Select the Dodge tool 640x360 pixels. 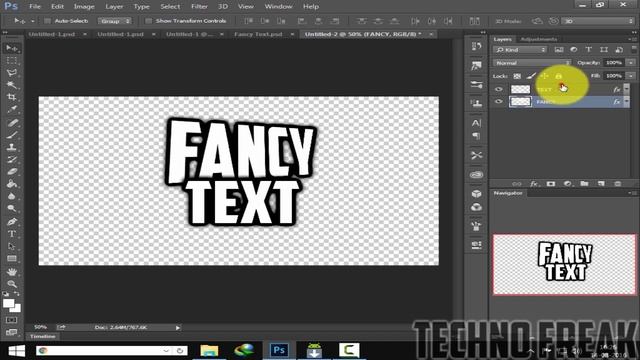12,209
